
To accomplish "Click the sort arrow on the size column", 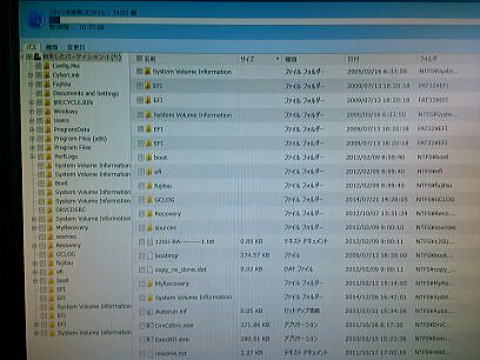I will tap(277, 59).
